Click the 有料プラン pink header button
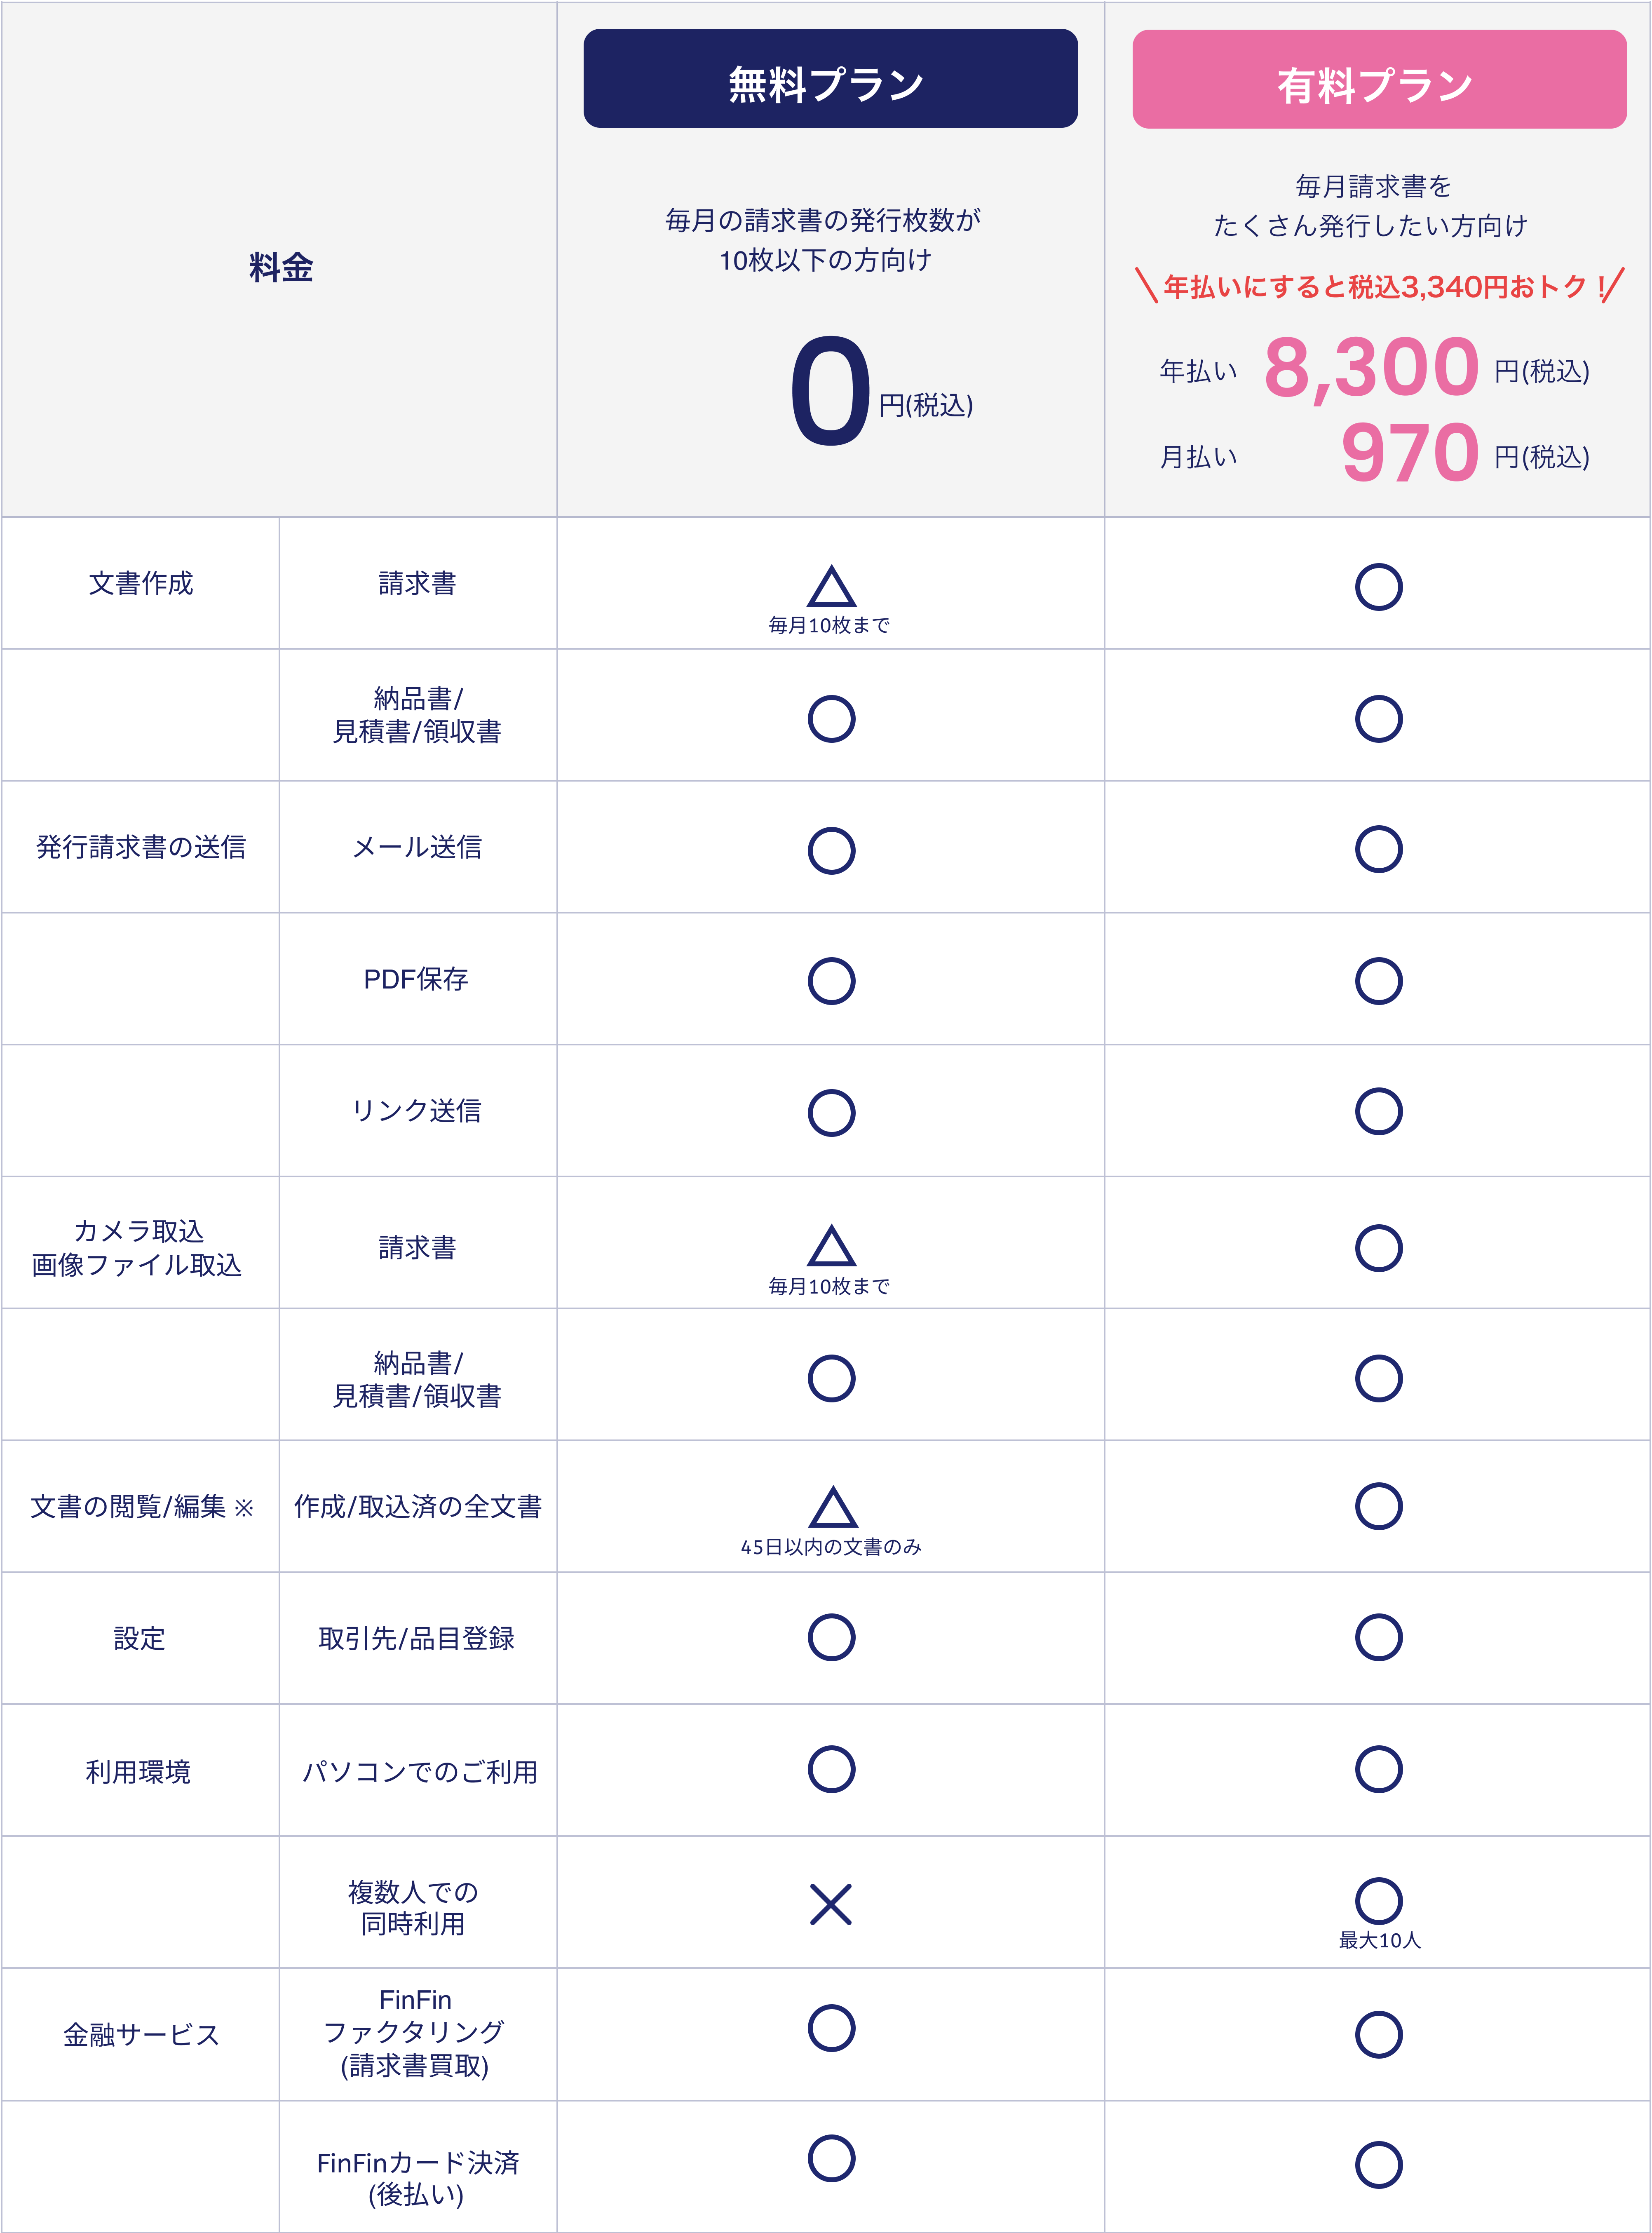The width and height of the screenshot is (1652, 2233). coord(1379,79)
